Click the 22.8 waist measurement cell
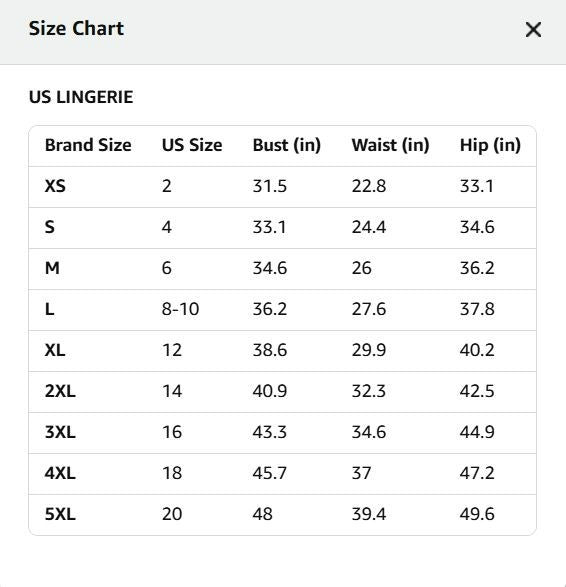This screenshot has height=587, width=566. [368, 186]
